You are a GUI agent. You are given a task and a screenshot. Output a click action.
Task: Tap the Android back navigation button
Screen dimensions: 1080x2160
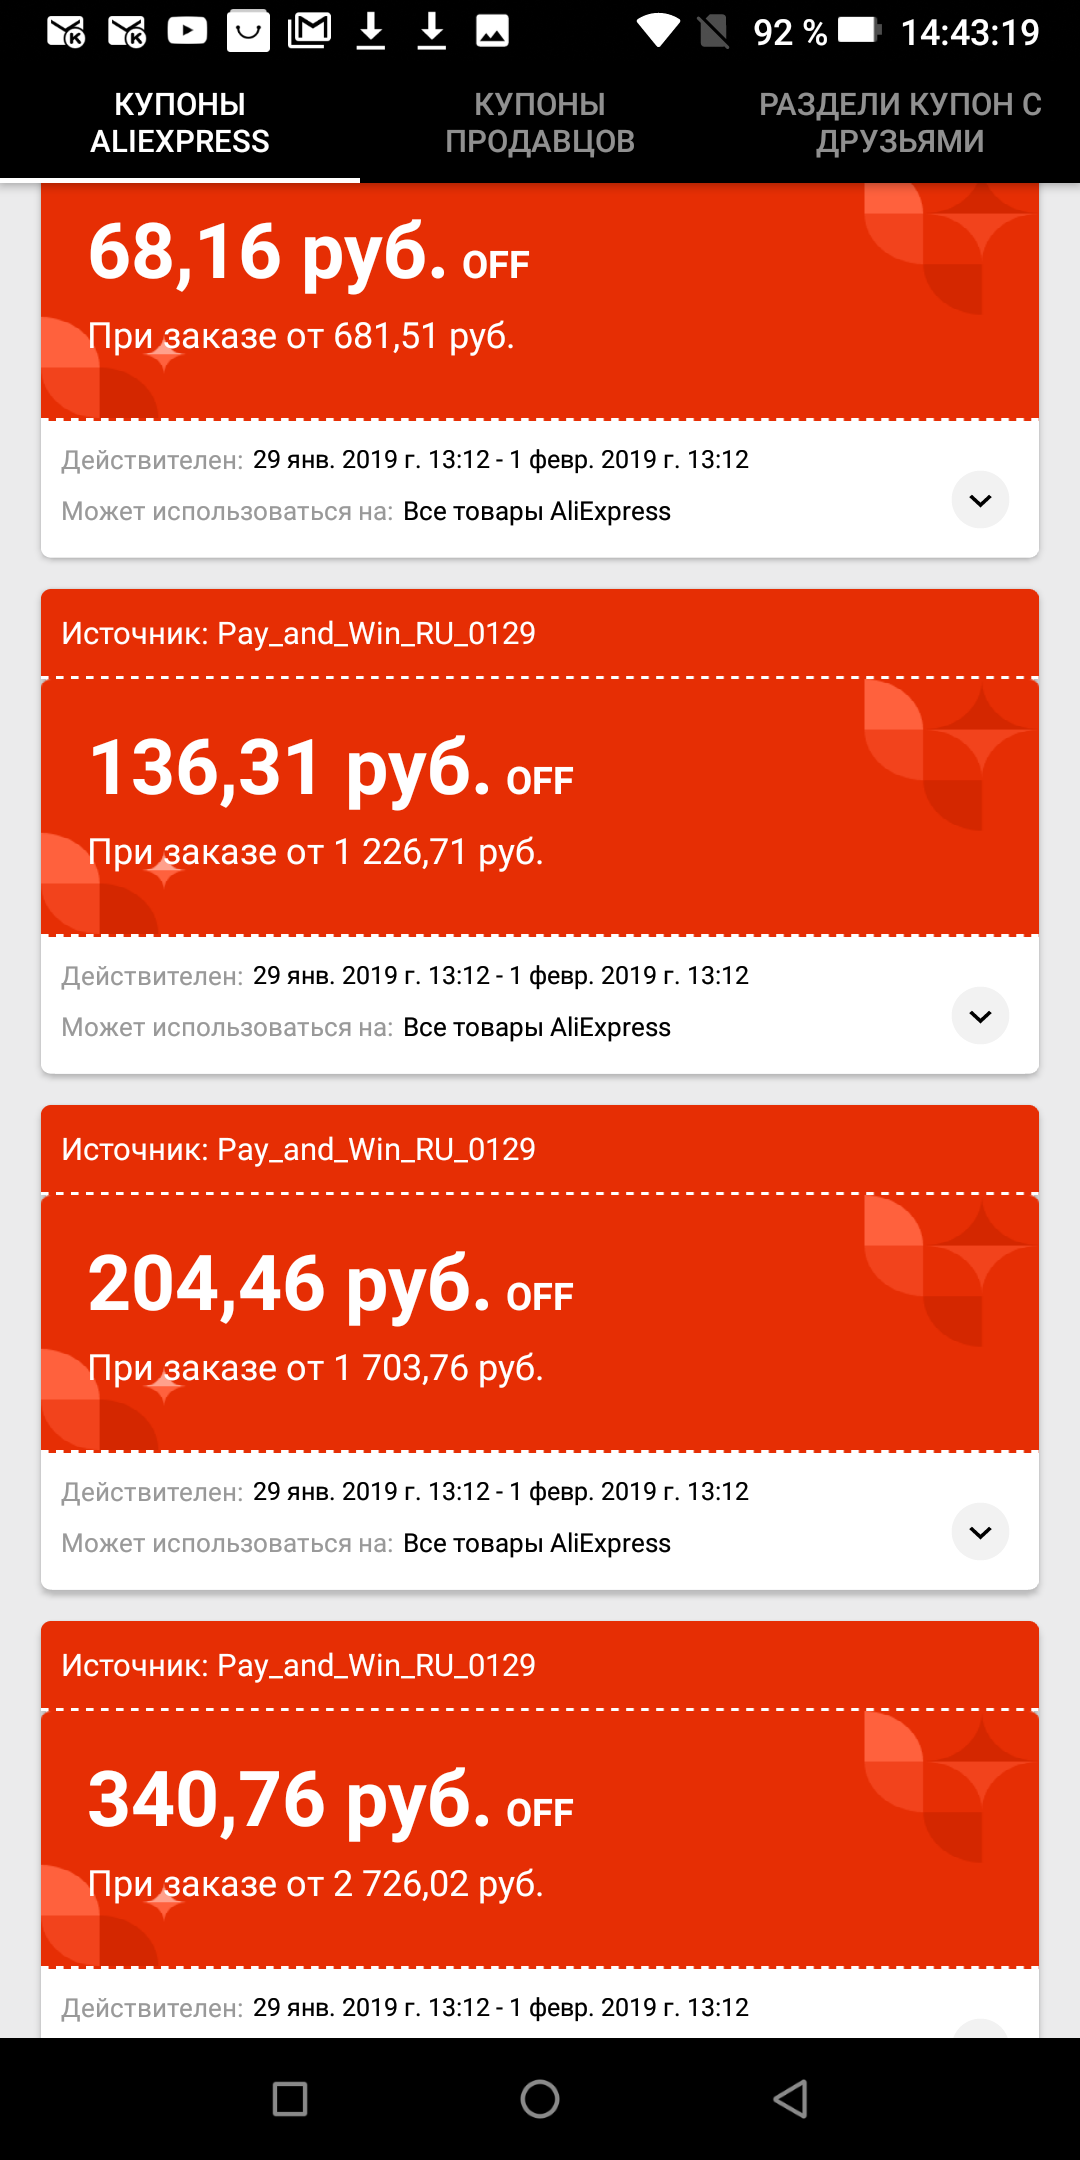click(x=790, y=2098)
